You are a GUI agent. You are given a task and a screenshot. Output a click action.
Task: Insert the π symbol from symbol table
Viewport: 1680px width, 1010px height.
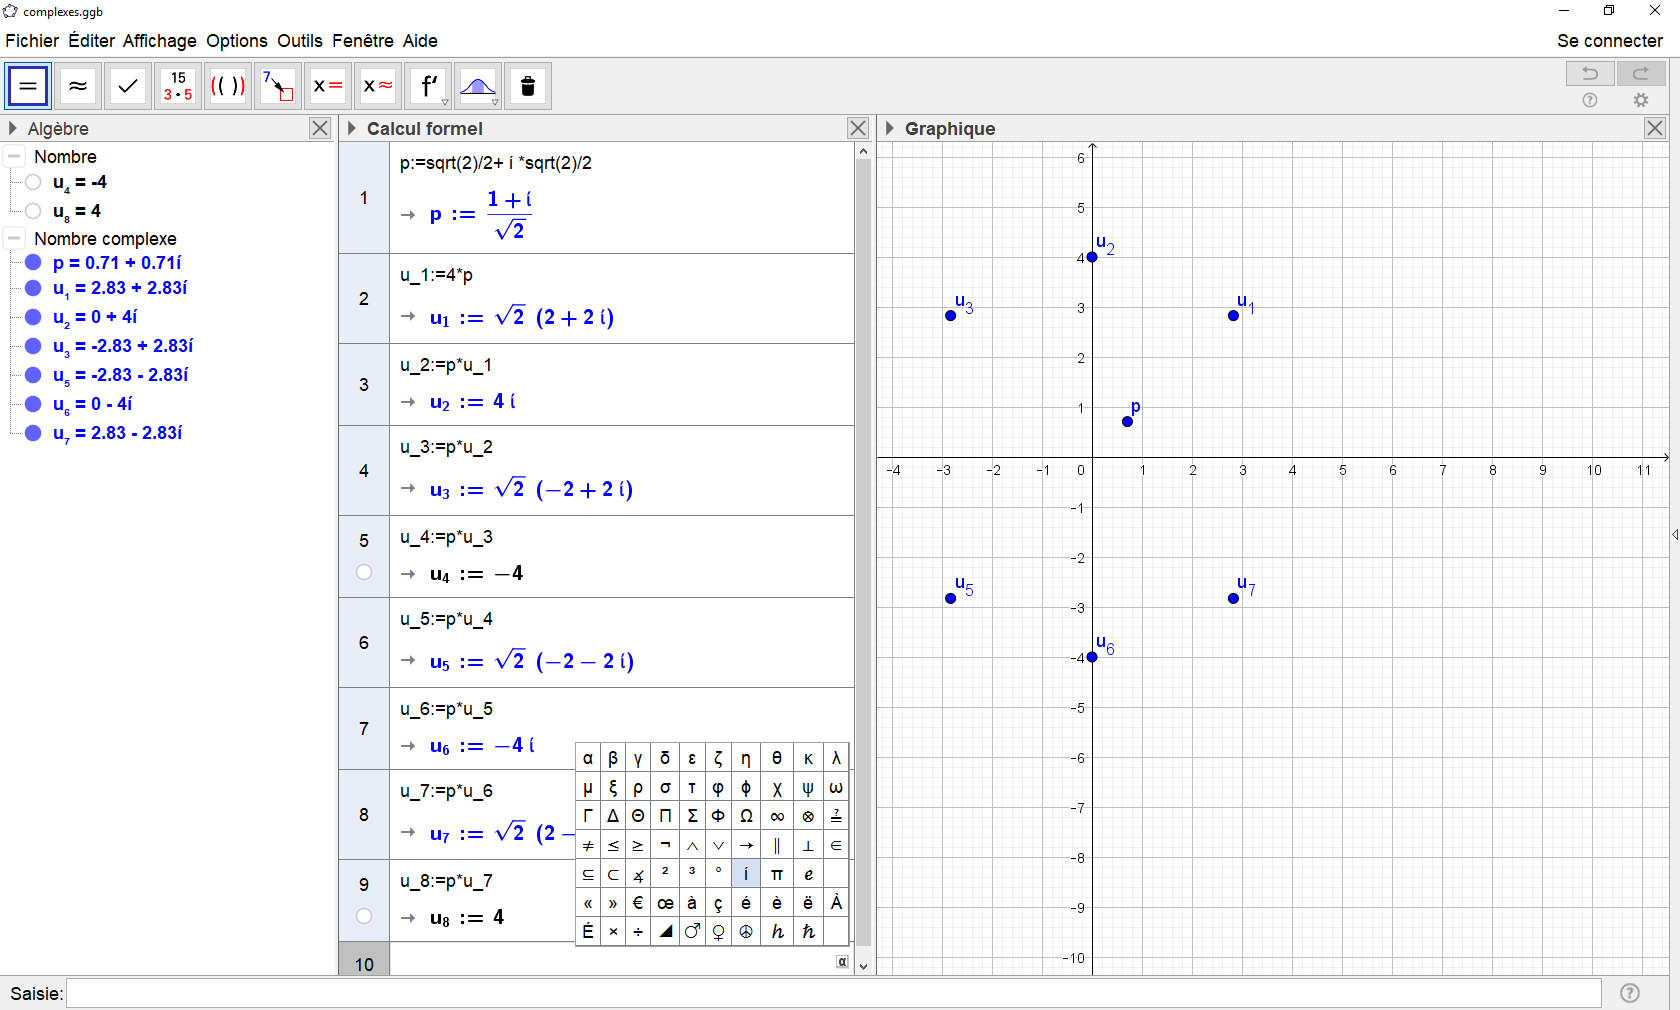tap(776, 874)
